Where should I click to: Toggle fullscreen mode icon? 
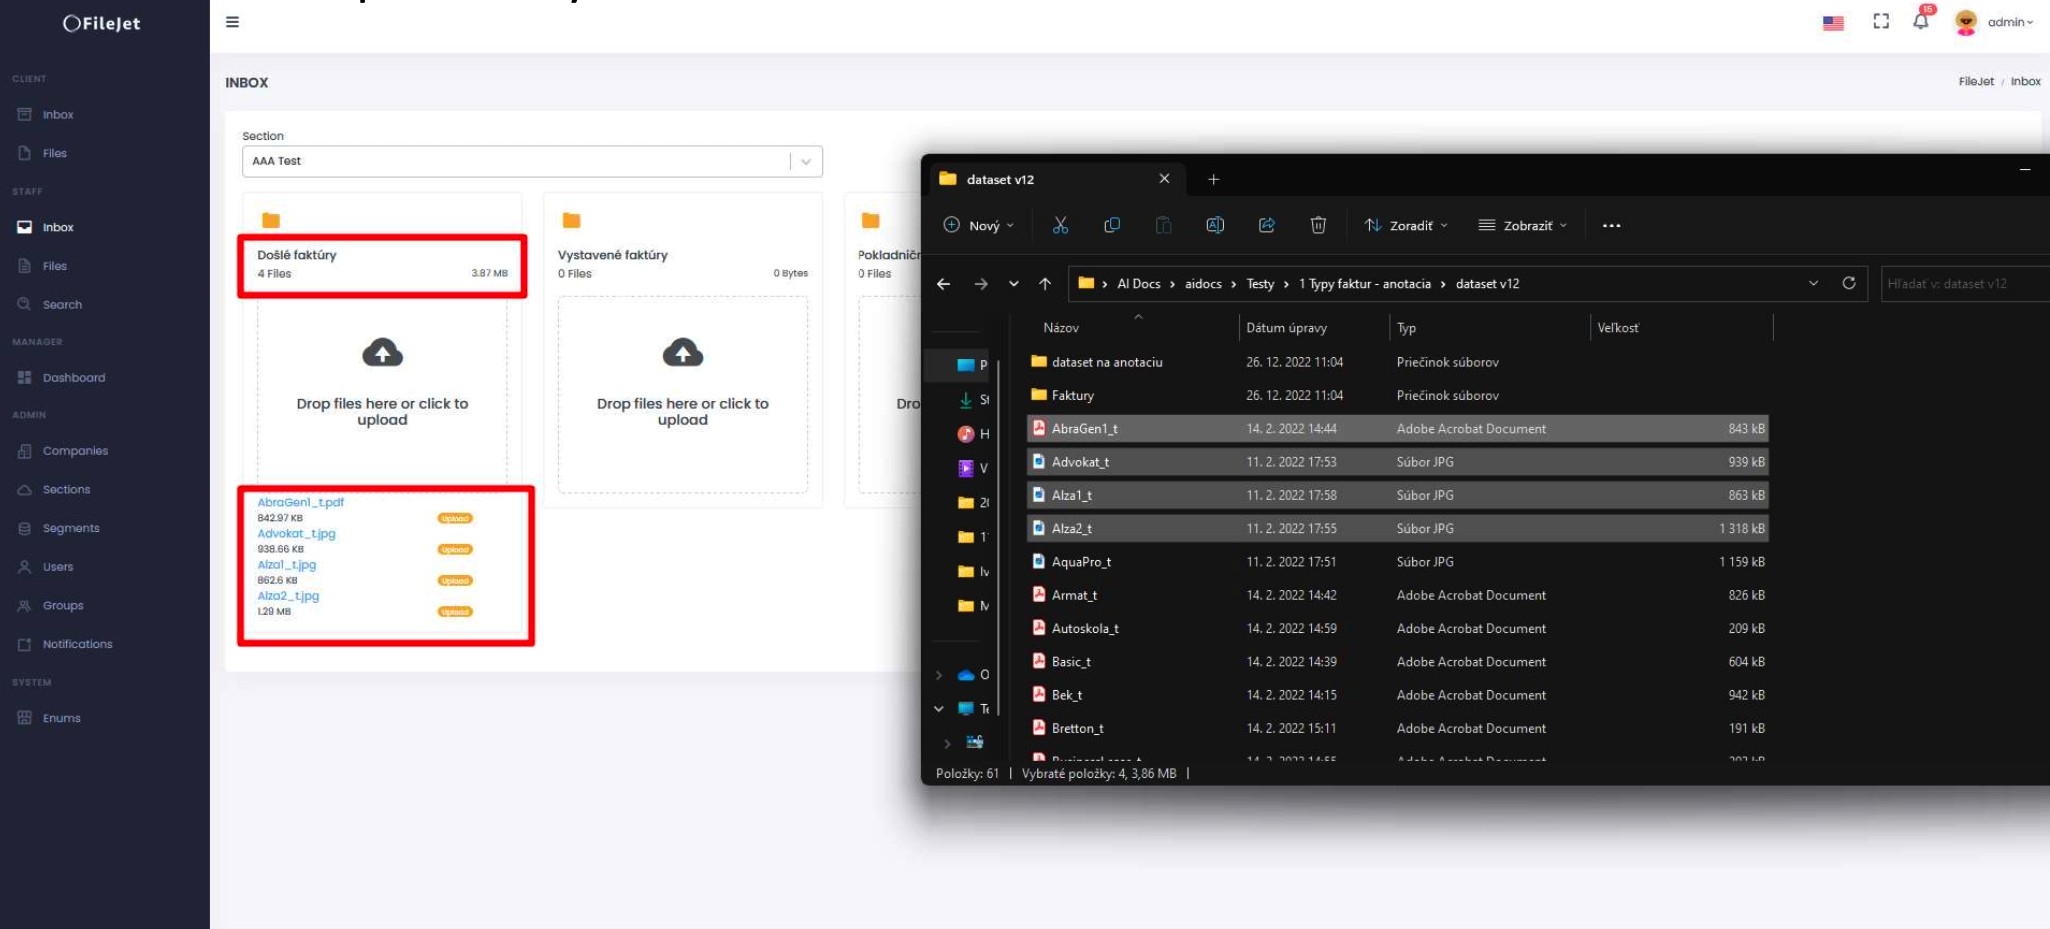[1881, 22]
